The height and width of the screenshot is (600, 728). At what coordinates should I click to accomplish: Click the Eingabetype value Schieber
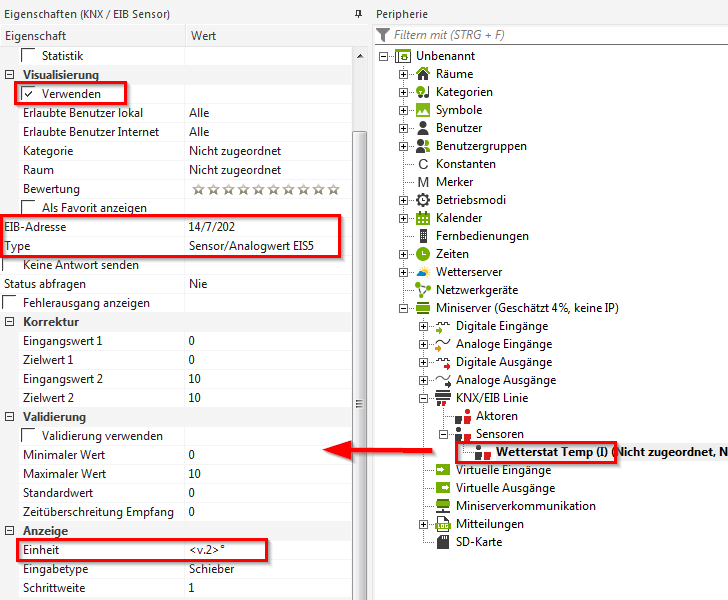pyautogui.click(x=211, y=569)
